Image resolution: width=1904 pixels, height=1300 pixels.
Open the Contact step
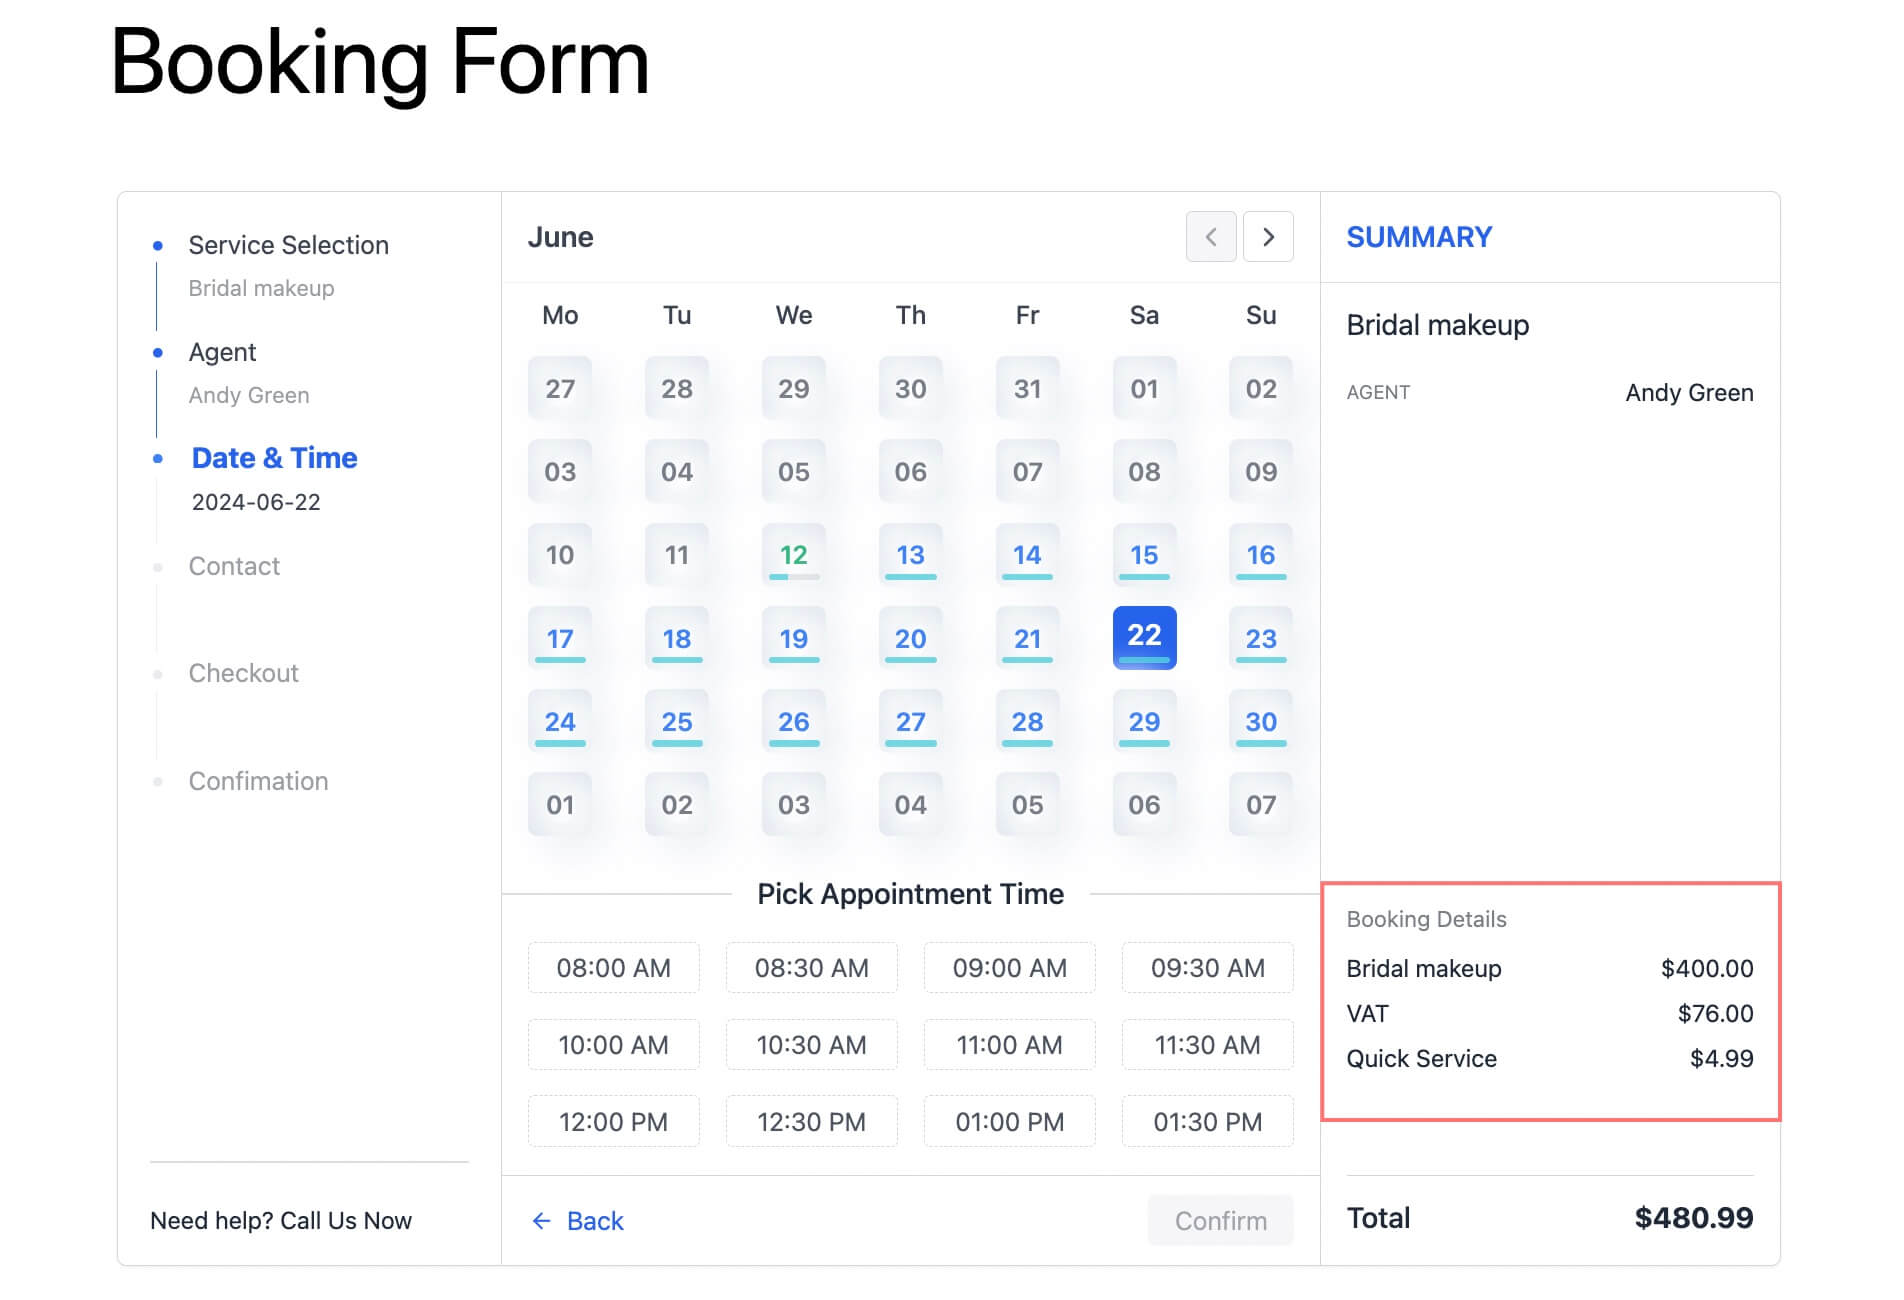234,566
